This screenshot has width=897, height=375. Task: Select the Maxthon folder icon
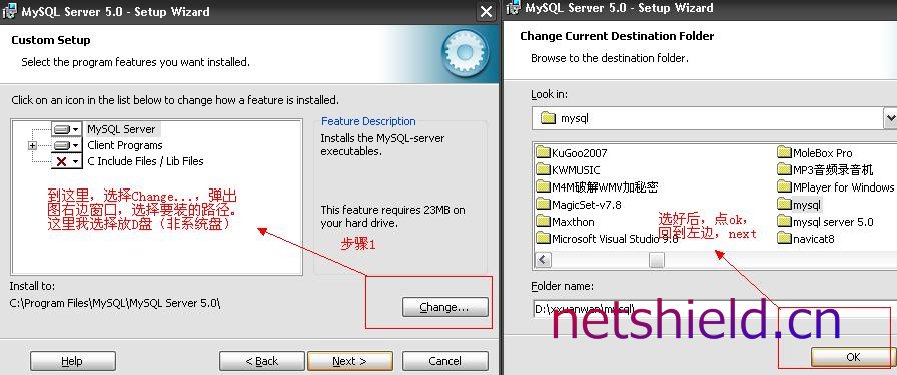543,221
